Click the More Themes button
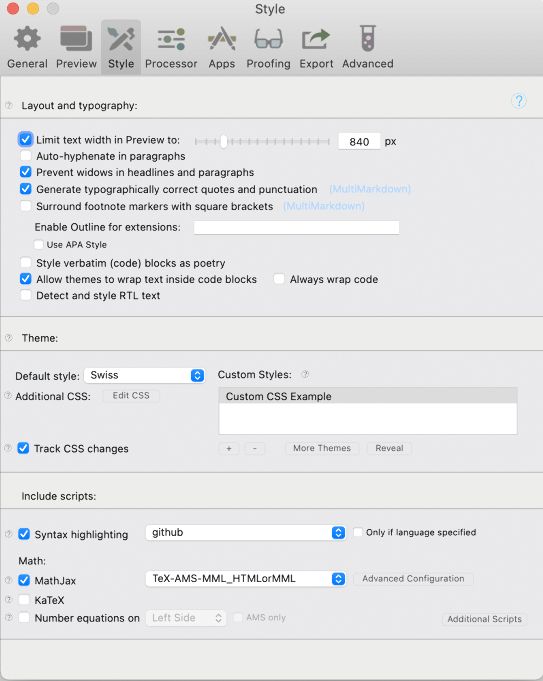 click(x=322, y=448)
